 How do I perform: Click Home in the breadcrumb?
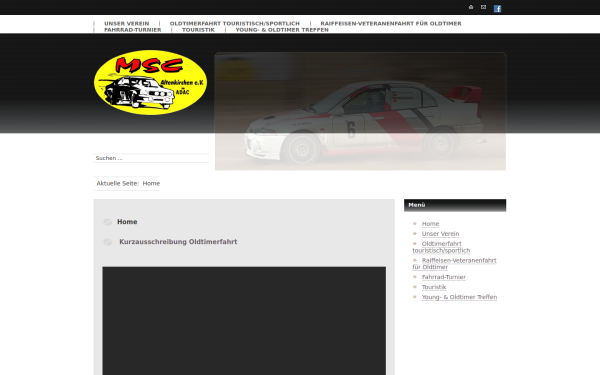pyautogui.click(x=151, y=183)
